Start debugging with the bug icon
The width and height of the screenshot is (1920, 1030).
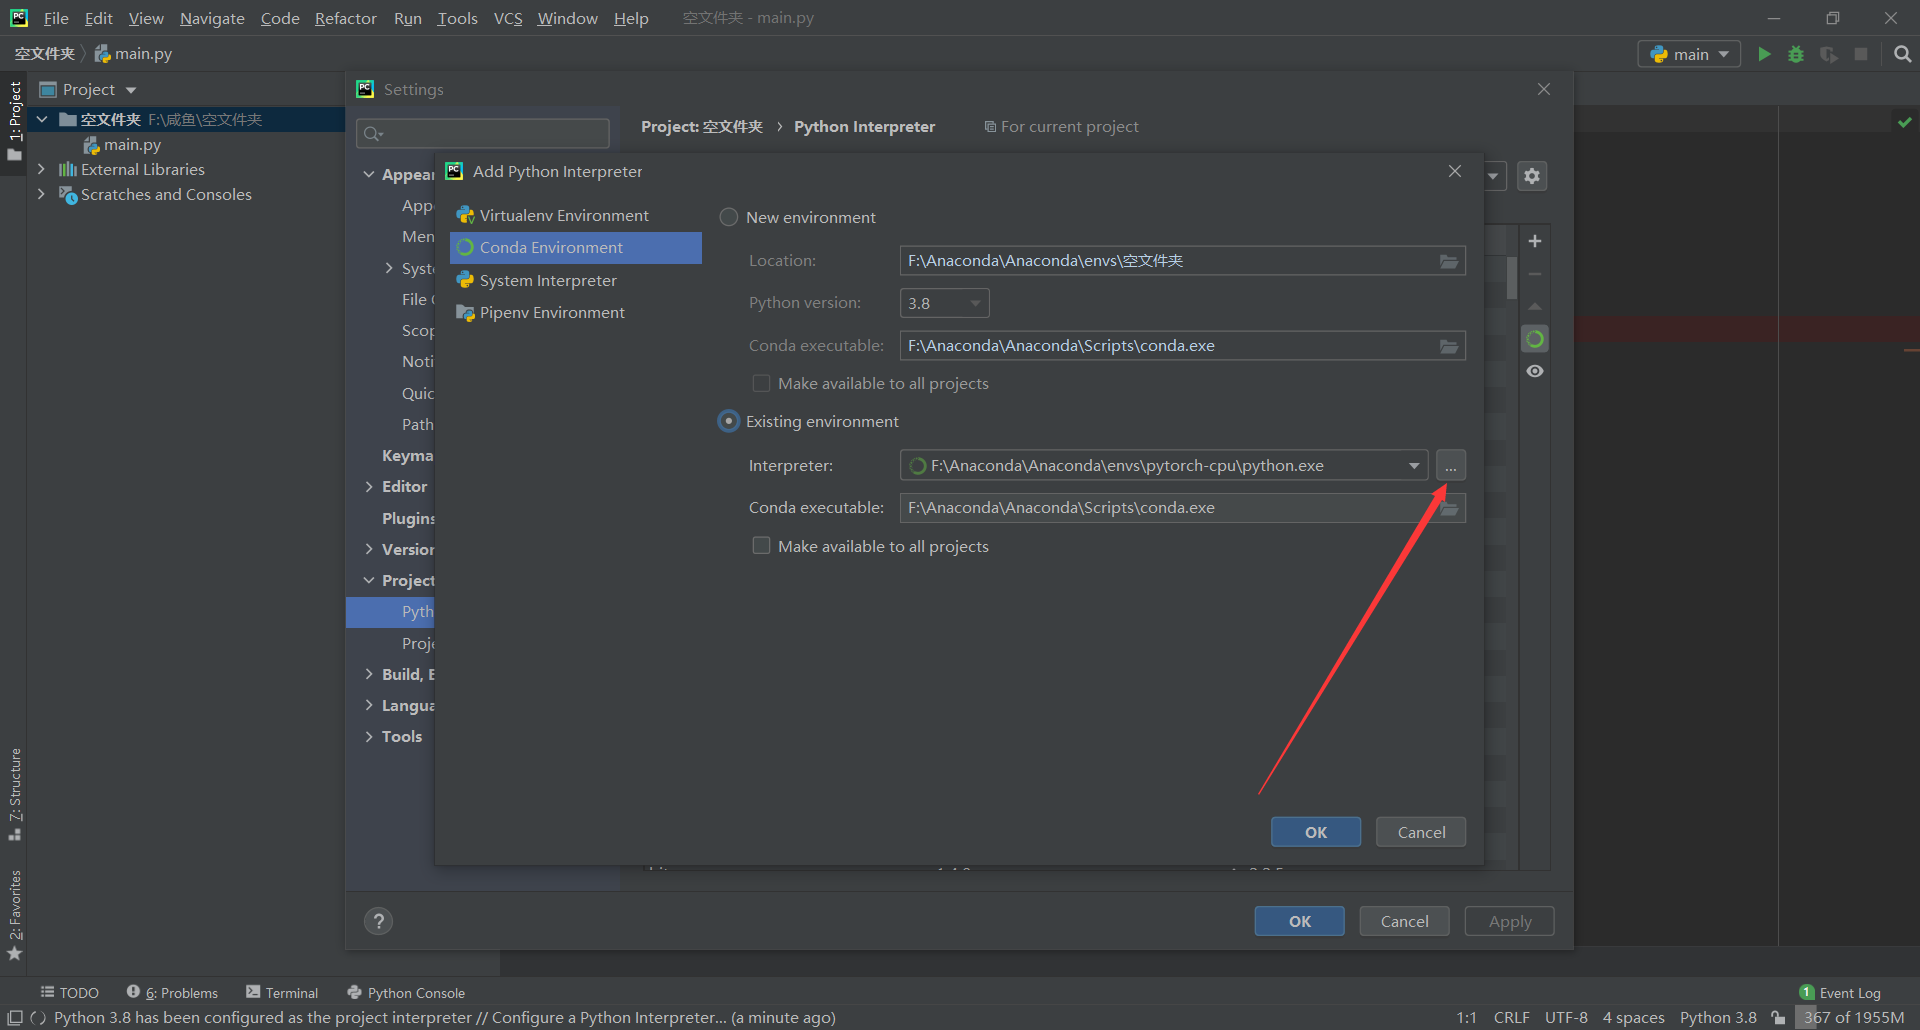[1796, 54]
